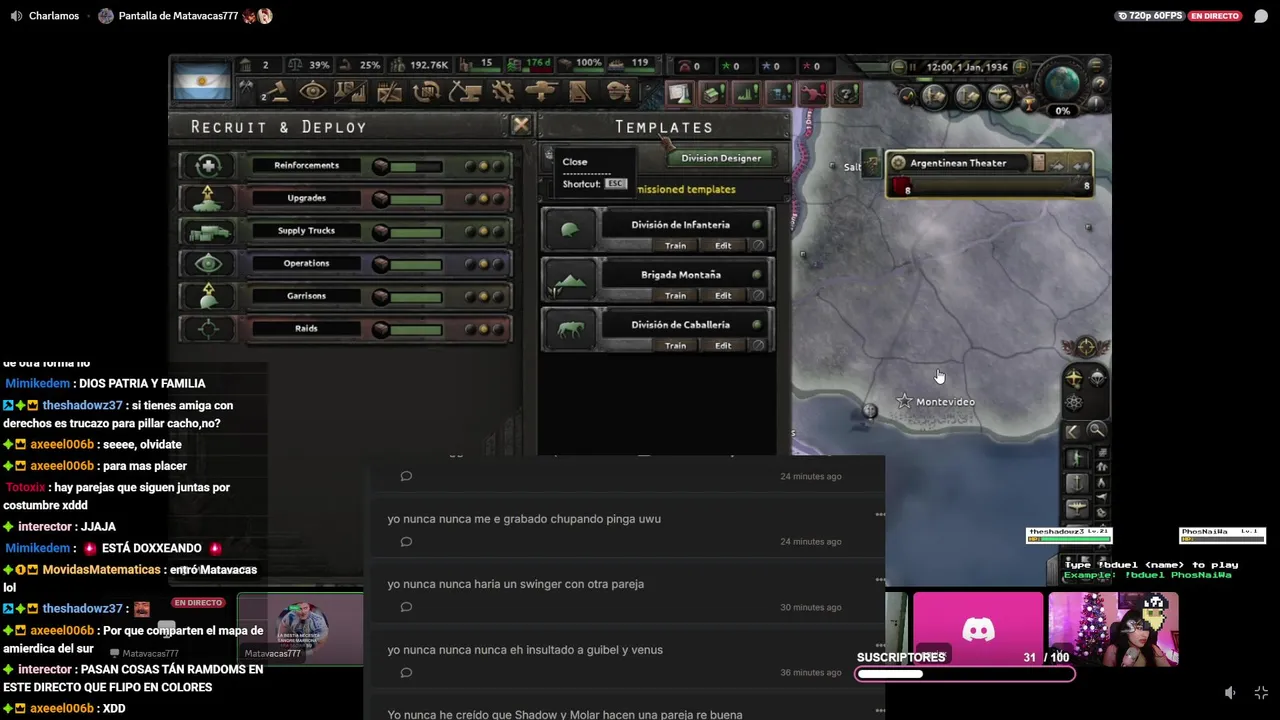The image size is (1280, 720).
Task: Set Operations priority to low (first dot)
Action: [x=470, y=264]
